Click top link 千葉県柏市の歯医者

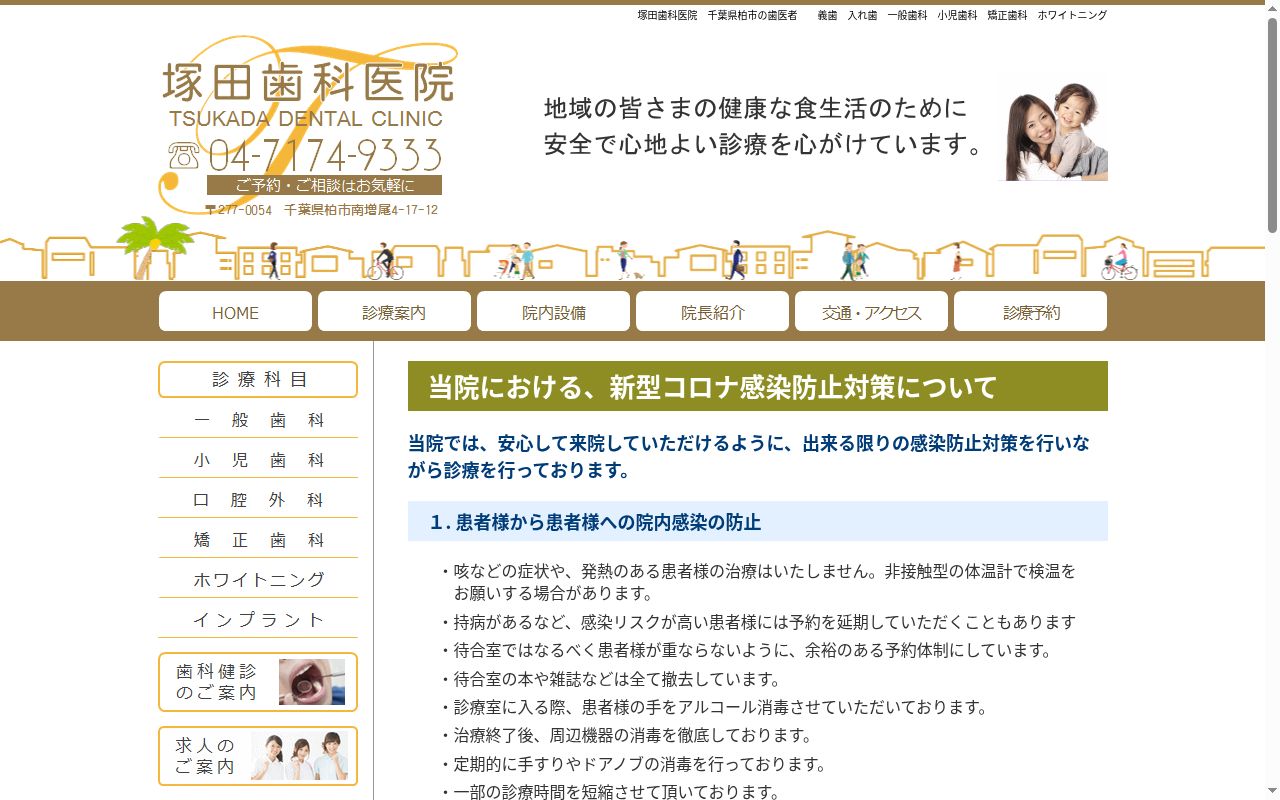pos(752,15)
